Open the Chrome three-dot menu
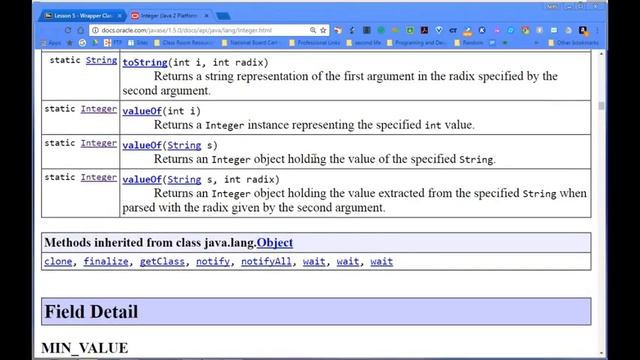640x360 pixels. pos(597,30)
